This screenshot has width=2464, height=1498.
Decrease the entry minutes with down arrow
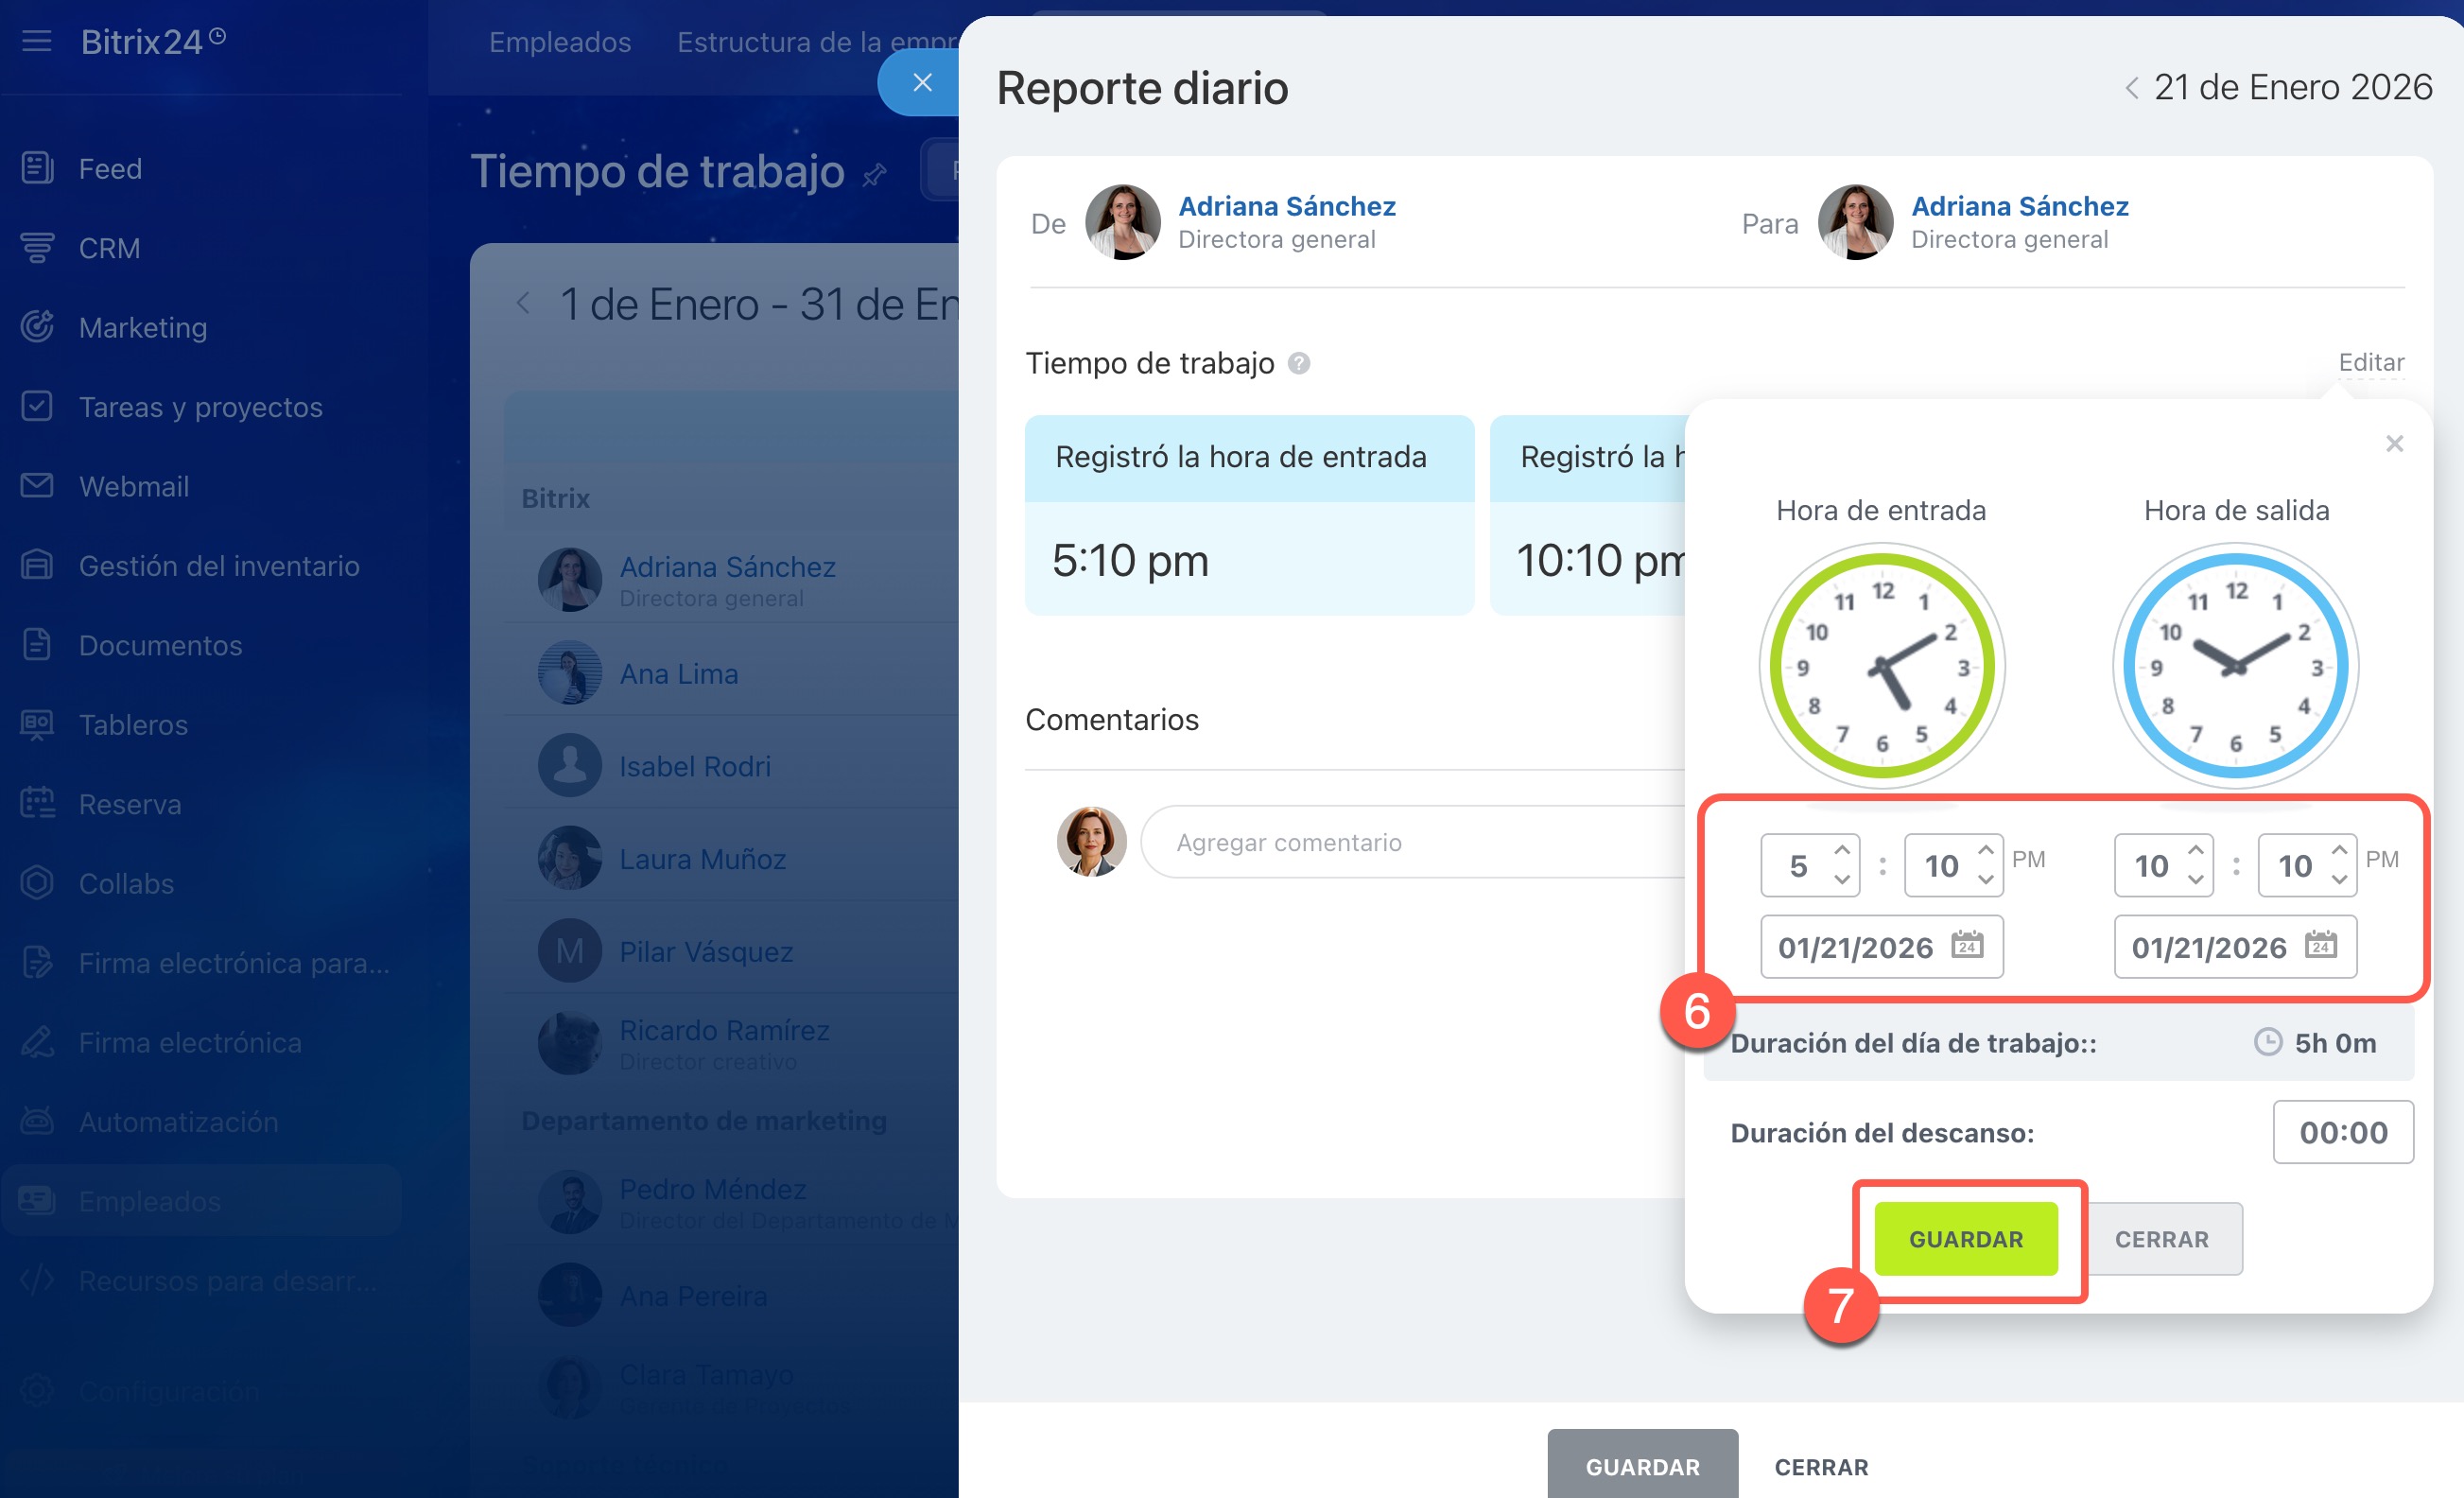click(1986, 880)
